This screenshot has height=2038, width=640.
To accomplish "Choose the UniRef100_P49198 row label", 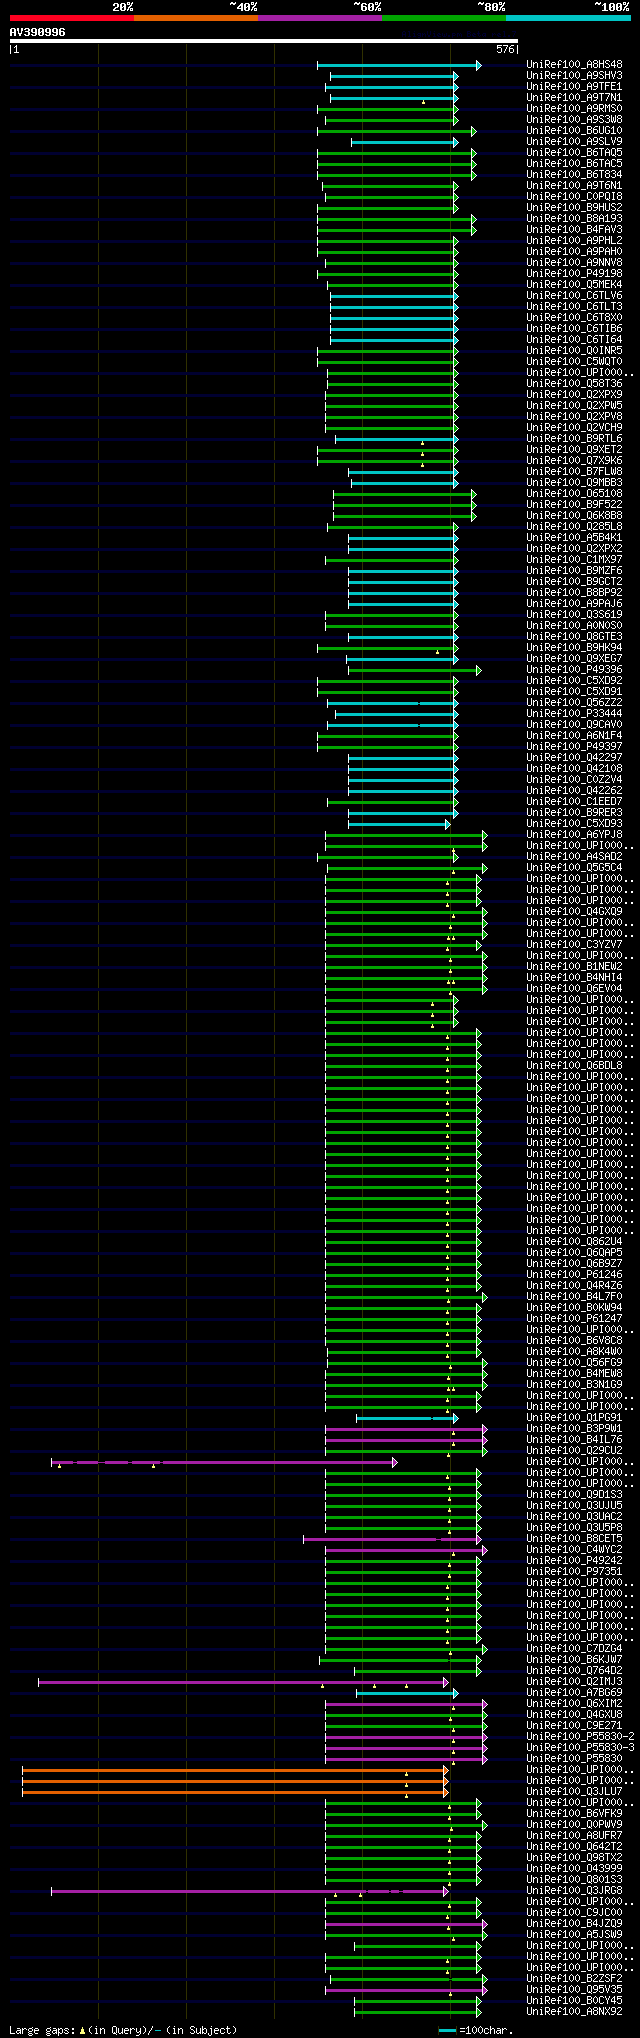I will coord(575,274).
